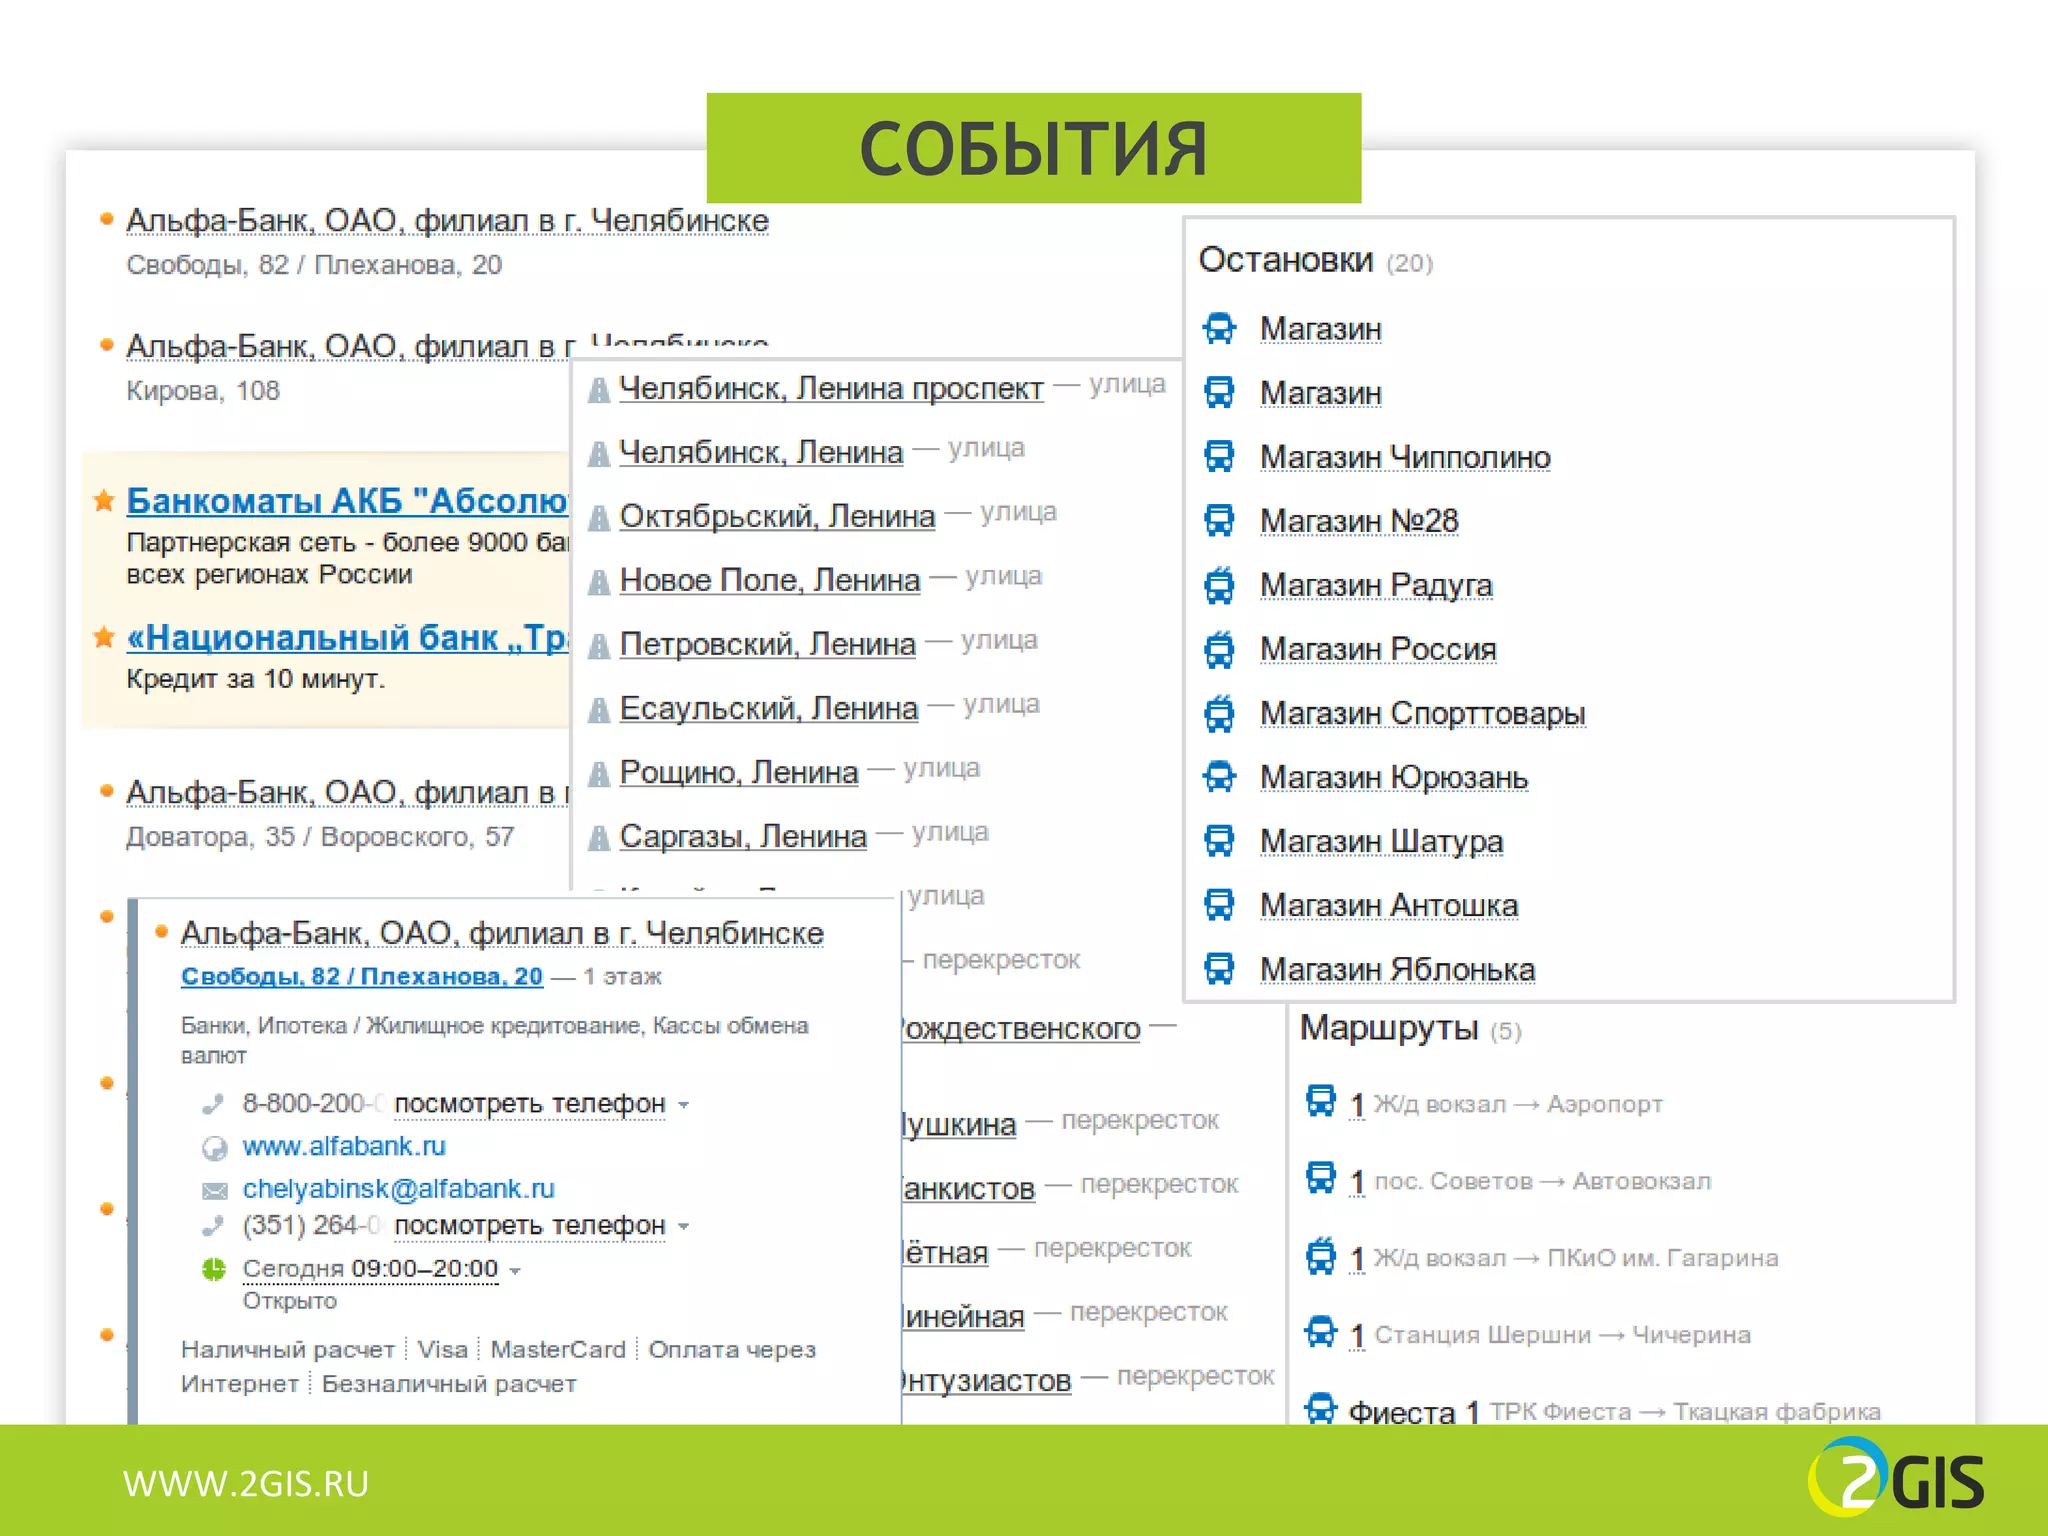
Task: Click envelope icon beside chelyabinsk@alfabank.ru
Action: tap(214, 1190)
